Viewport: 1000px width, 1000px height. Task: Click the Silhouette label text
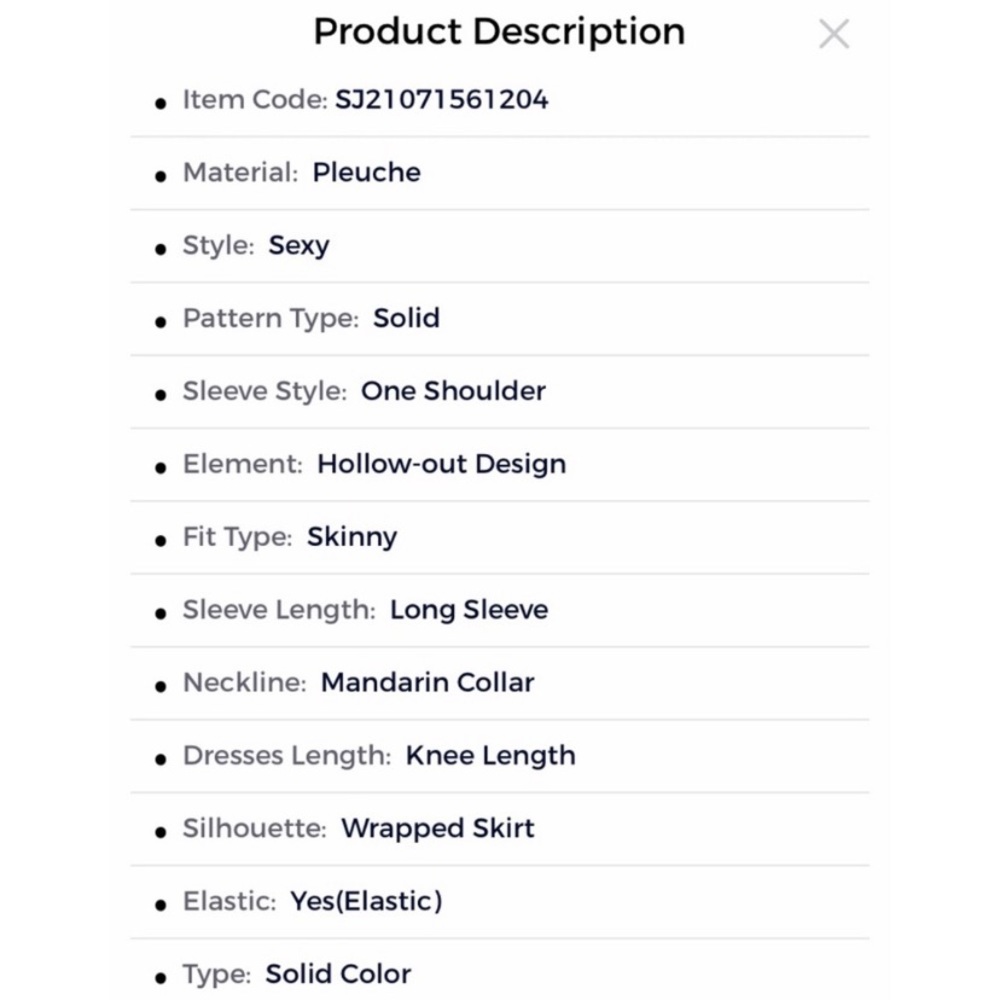pyautogui.click(x=254, y=828)
